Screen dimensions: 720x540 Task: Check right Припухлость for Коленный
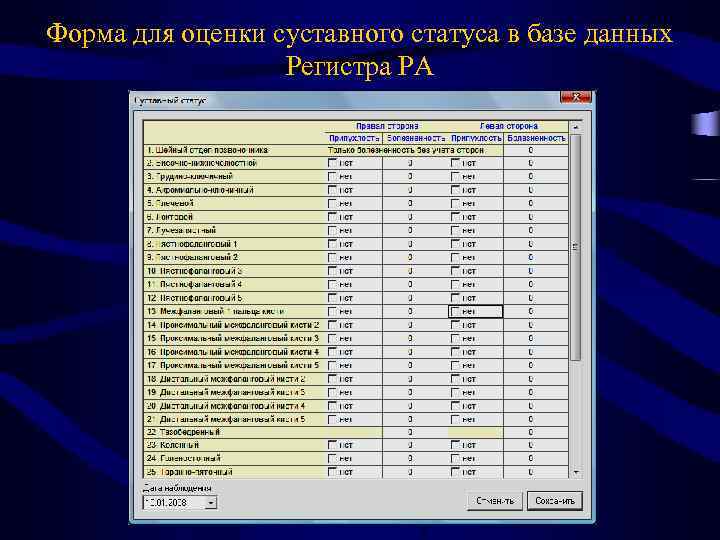332,445
